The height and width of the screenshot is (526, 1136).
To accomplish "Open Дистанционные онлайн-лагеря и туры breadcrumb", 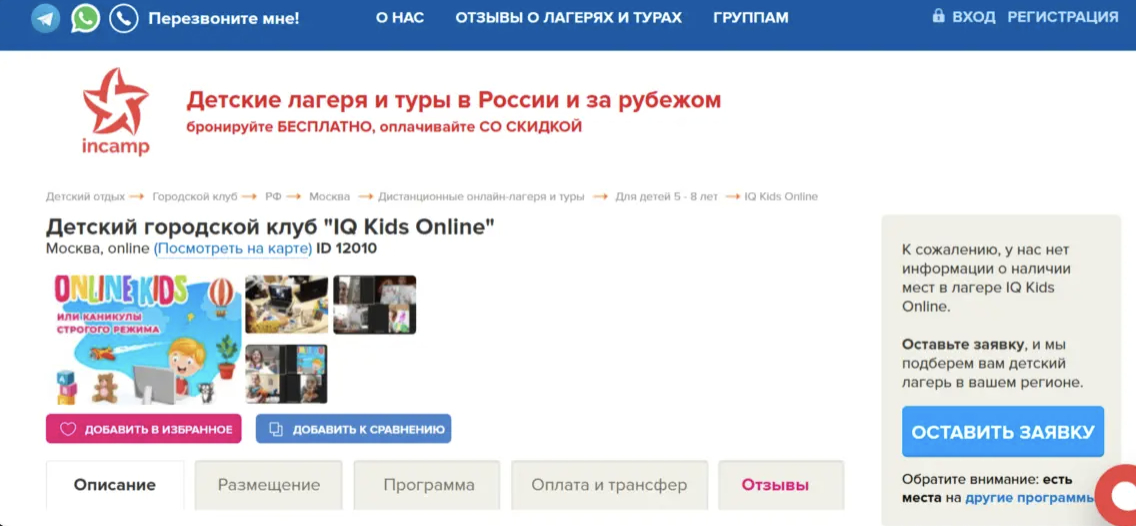I will tap(481, 196).
